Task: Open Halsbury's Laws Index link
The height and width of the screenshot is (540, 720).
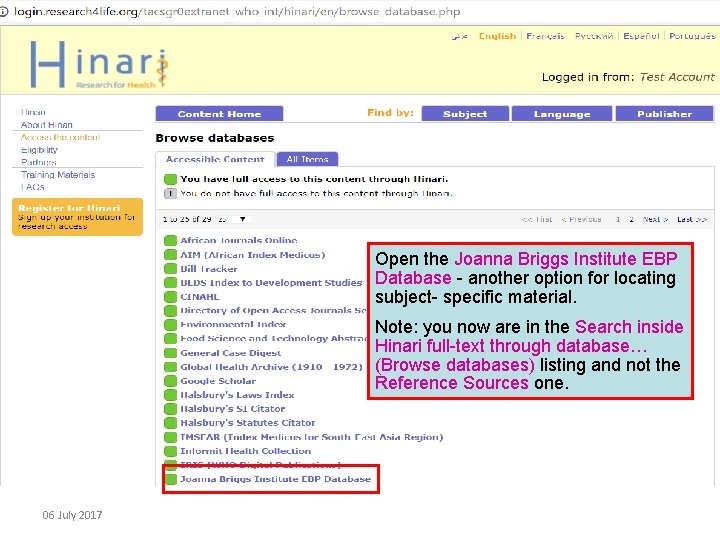Action: [x=237, y=395]
